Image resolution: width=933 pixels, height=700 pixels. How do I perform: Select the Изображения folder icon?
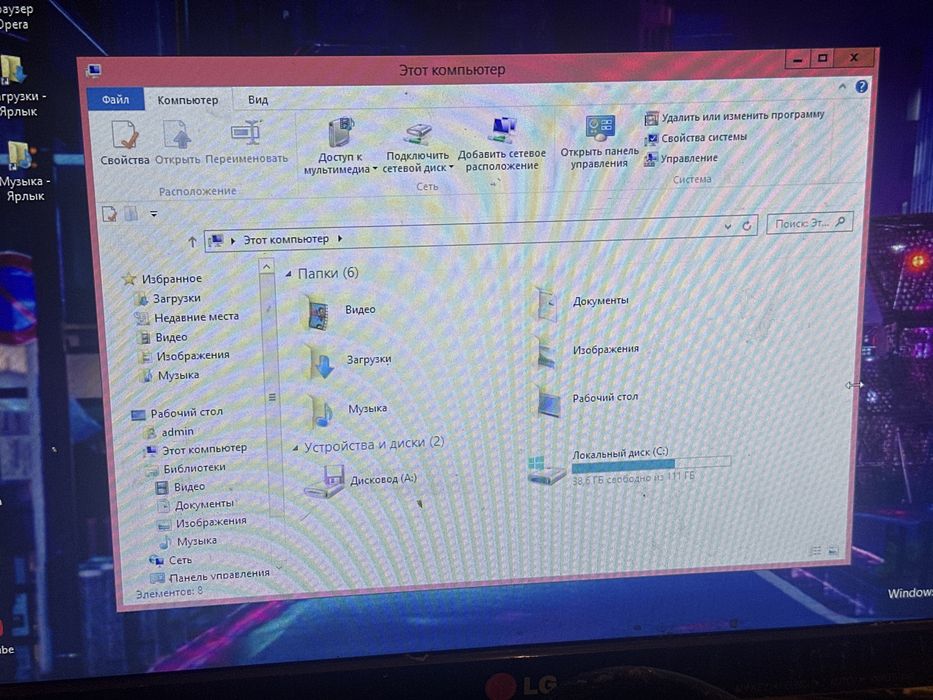547,352
